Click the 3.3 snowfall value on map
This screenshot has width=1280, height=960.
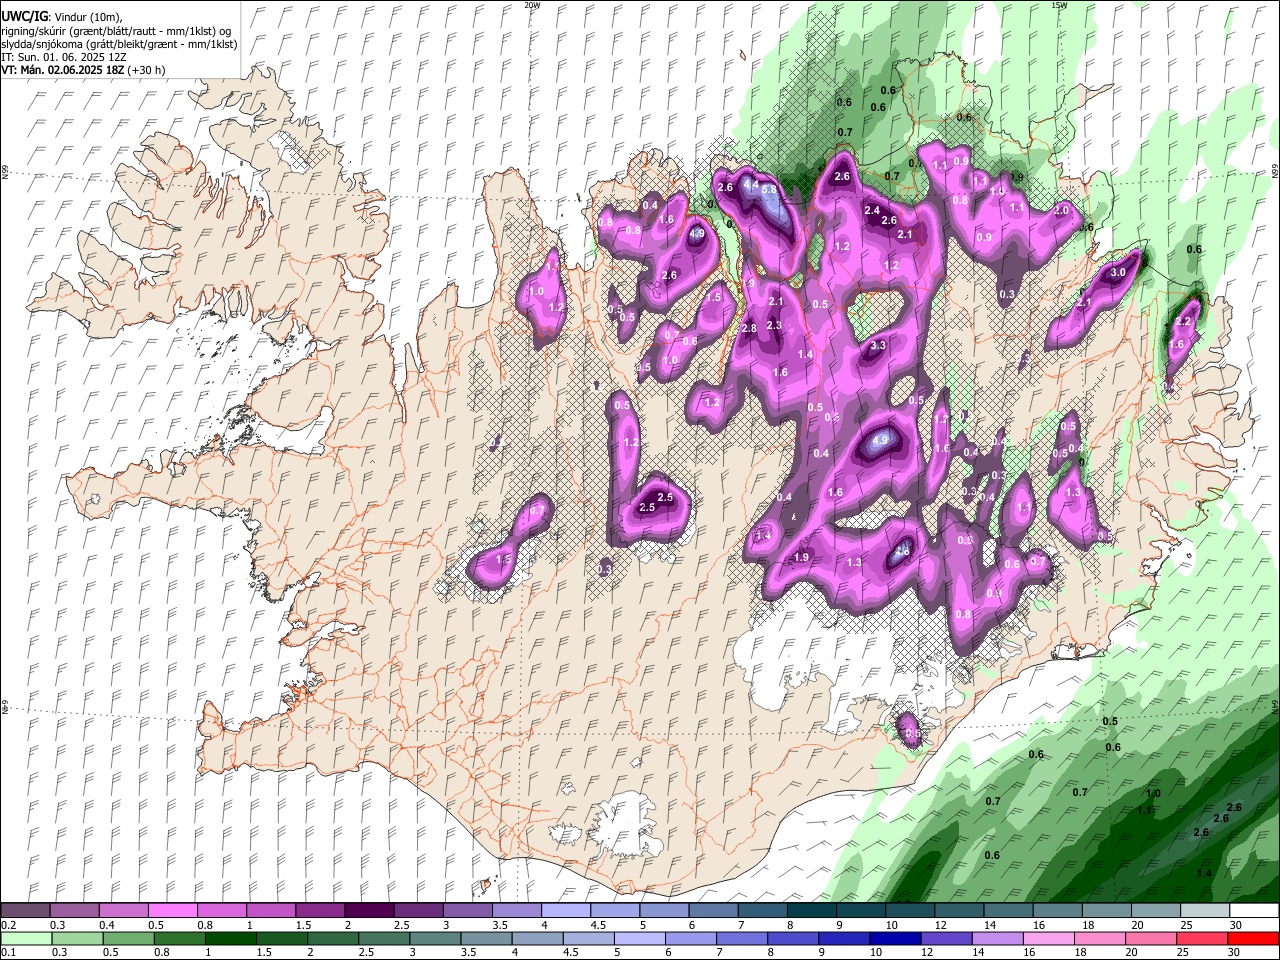pyautogui.click(x=878, y=345)
